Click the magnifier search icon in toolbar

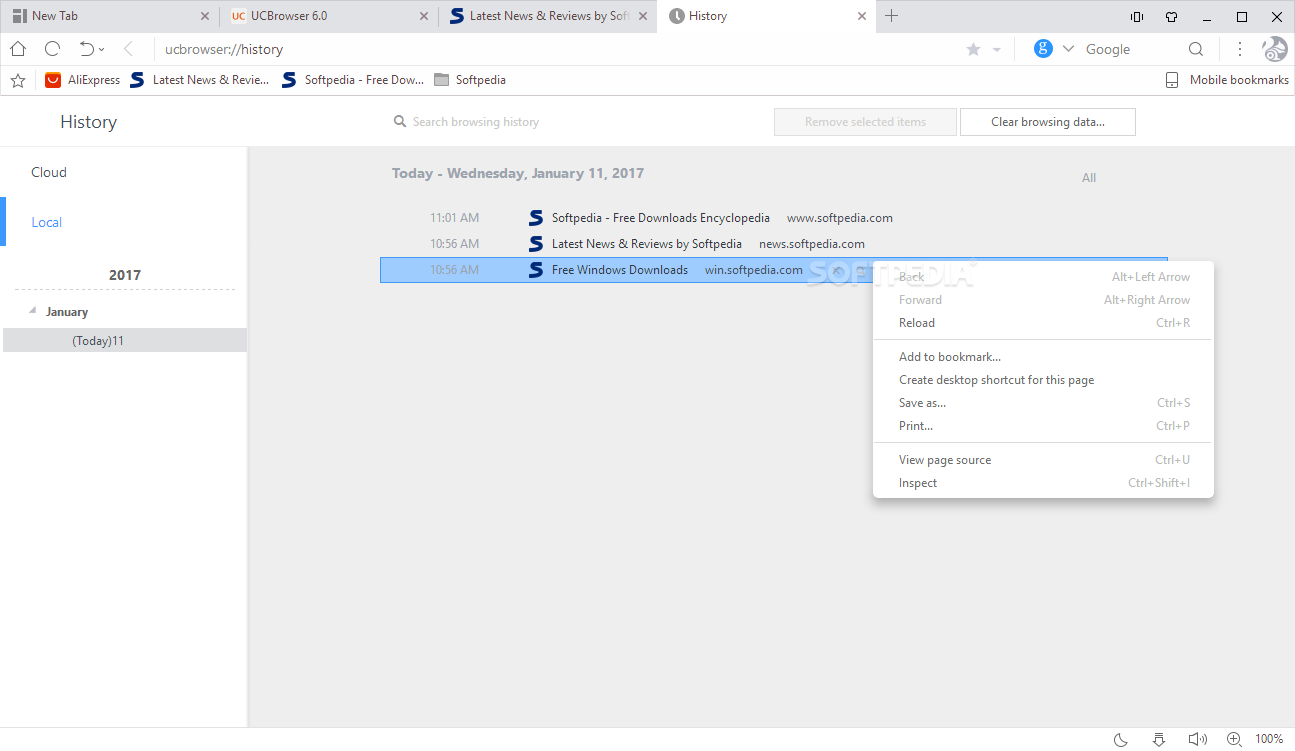coord(1196,49)
